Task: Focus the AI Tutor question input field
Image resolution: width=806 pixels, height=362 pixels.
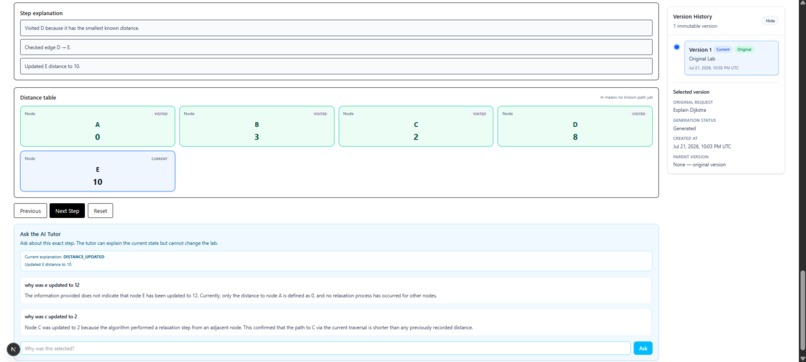Action: pos(325,348)
